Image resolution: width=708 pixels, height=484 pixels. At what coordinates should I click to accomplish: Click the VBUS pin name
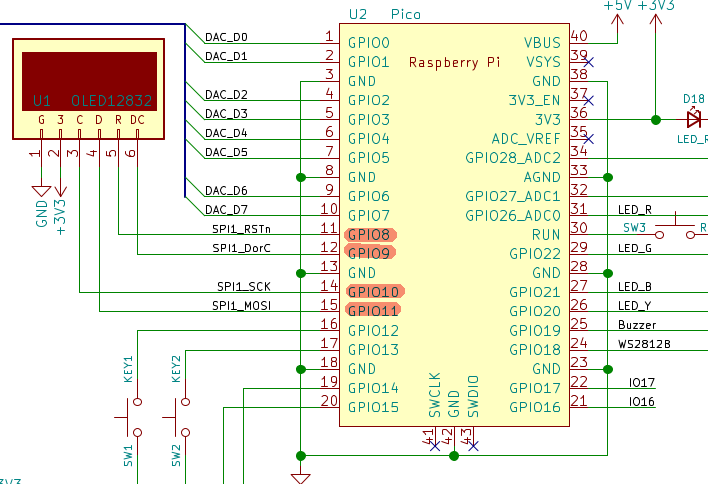542,43
